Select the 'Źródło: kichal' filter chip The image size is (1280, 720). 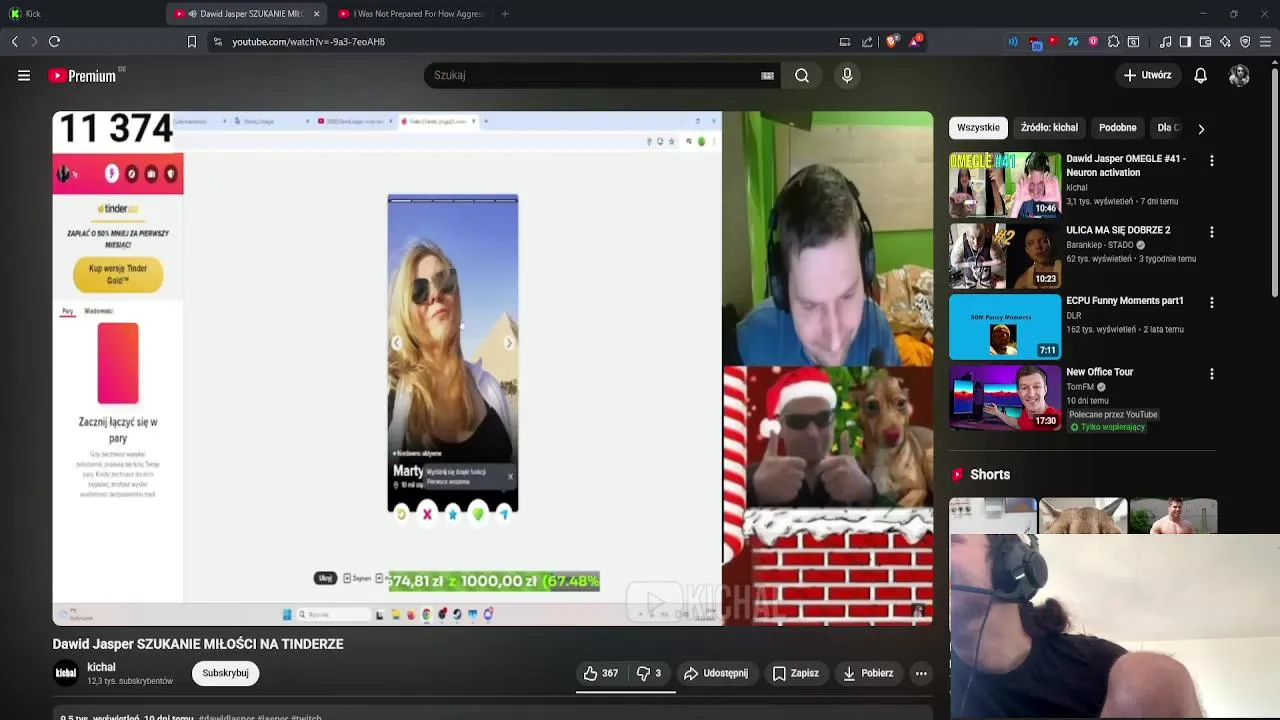point(1049,128)
